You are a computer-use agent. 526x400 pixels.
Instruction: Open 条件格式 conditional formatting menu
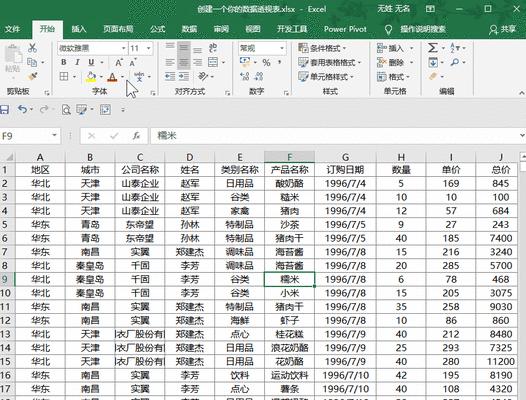tap(322, 48)
